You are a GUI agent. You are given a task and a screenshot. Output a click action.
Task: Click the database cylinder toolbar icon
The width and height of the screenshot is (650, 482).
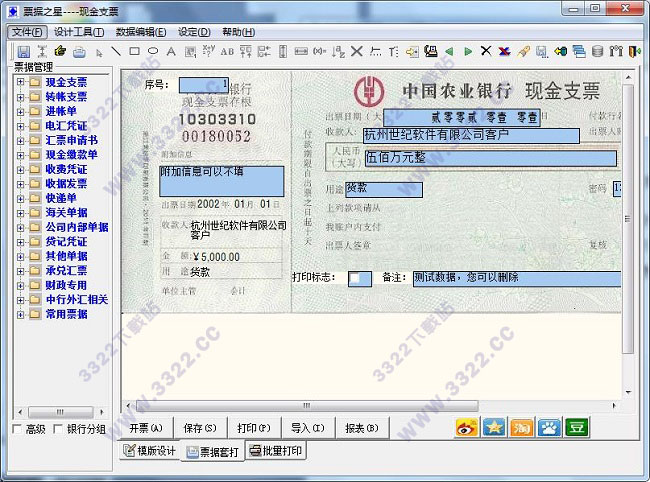(x=597, y=51)
